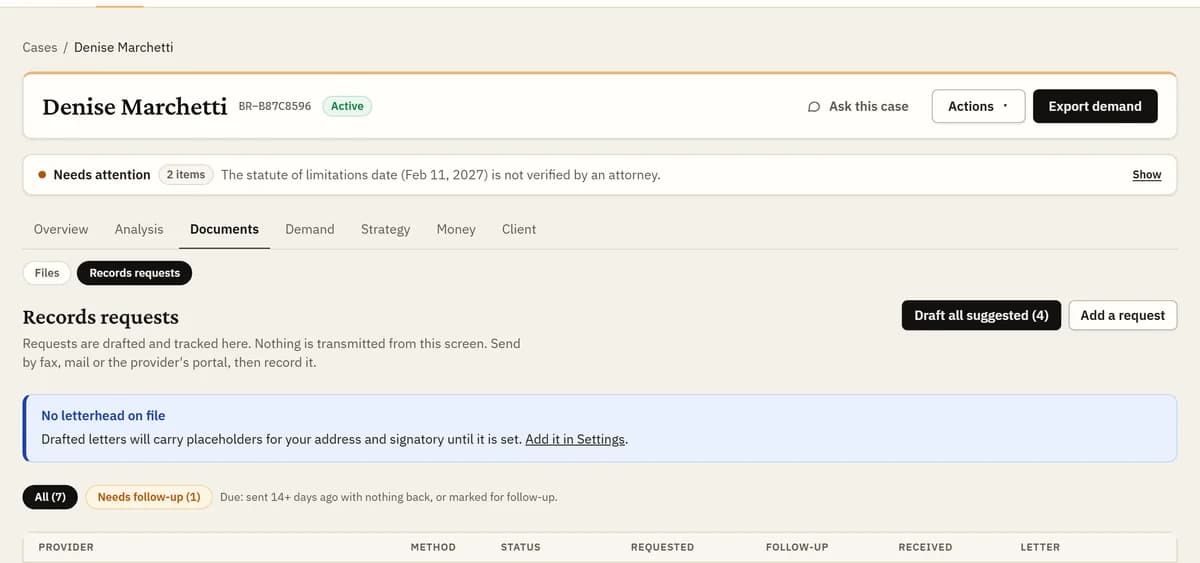Viewport: 1200px width, 563px height.
Task: Click Draft all suggested (4) button
Action: [981, 315]
